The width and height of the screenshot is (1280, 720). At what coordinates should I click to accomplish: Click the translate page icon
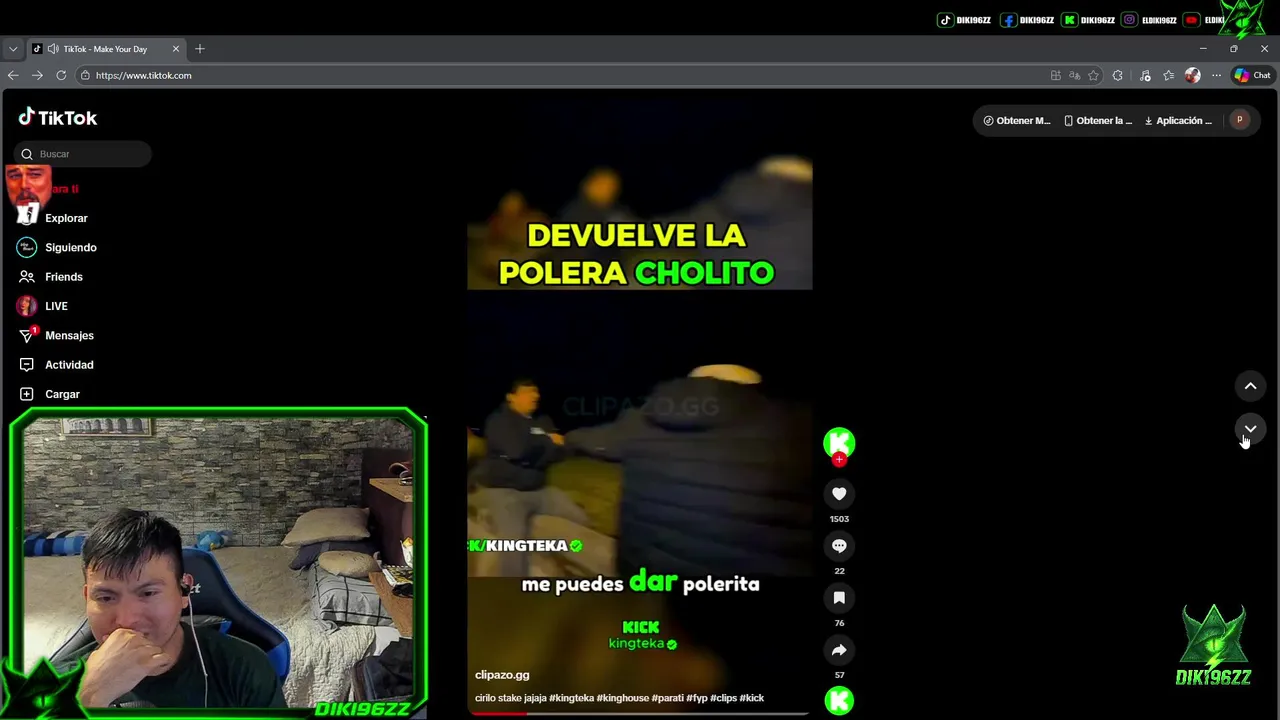pyautogui.click(x=1075, y=75)
